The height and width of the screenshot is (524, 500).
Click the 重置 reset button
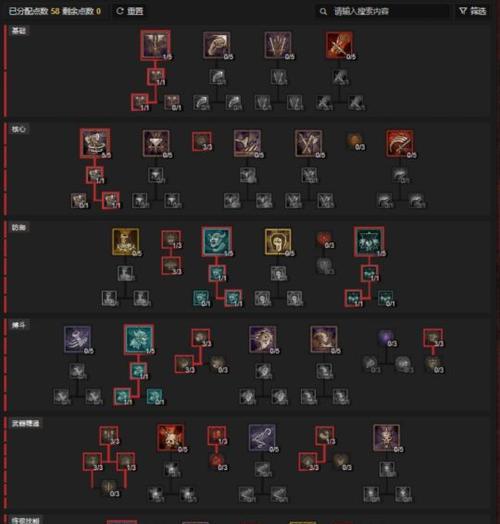tap(130, 11)
